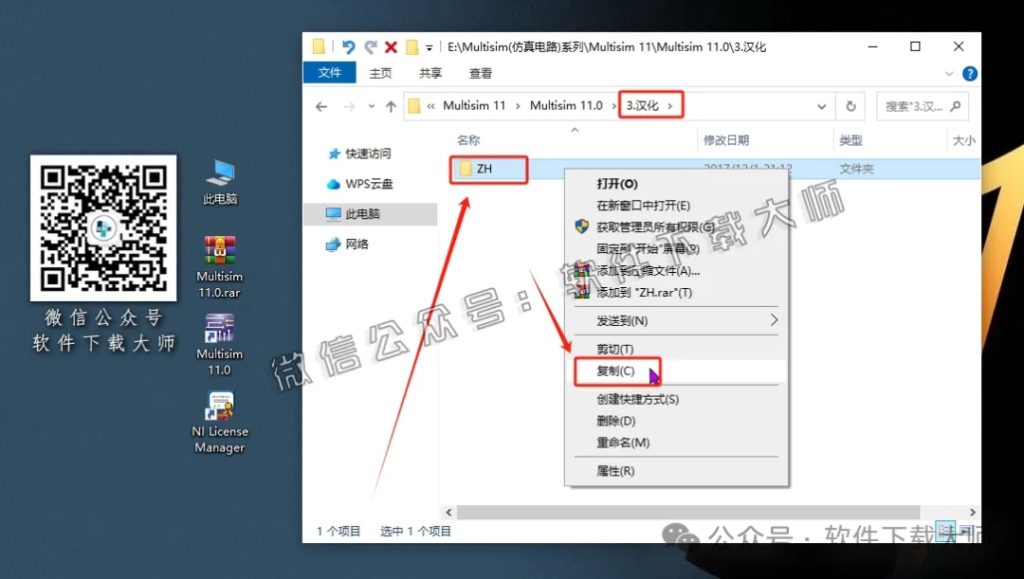This screenshot has height=579, width=1024.
Task: Choose 复制(C) from the context menu
Action: 615,370
